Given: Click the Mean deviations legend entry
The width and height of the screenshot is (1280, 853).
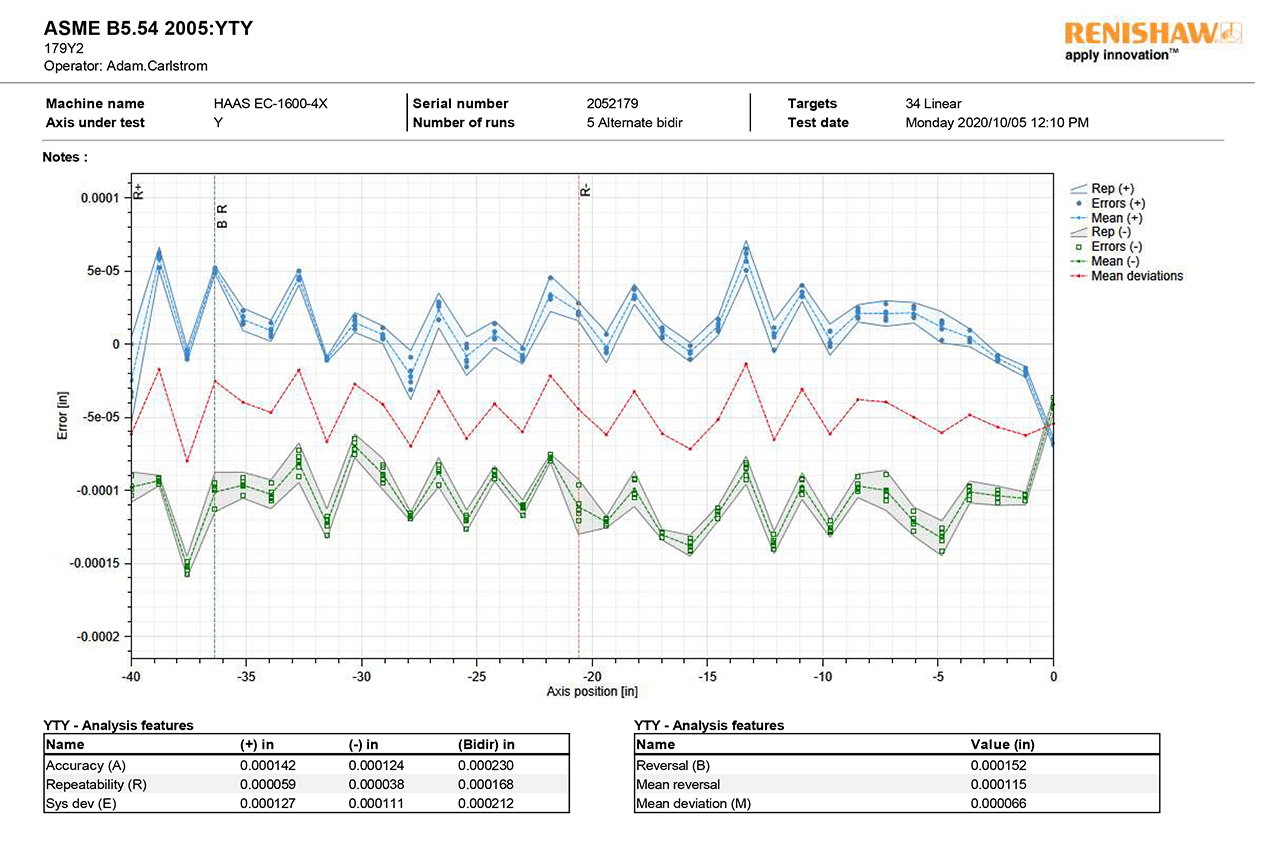Looking at the screenshot, I should [x=1136, y=276].
